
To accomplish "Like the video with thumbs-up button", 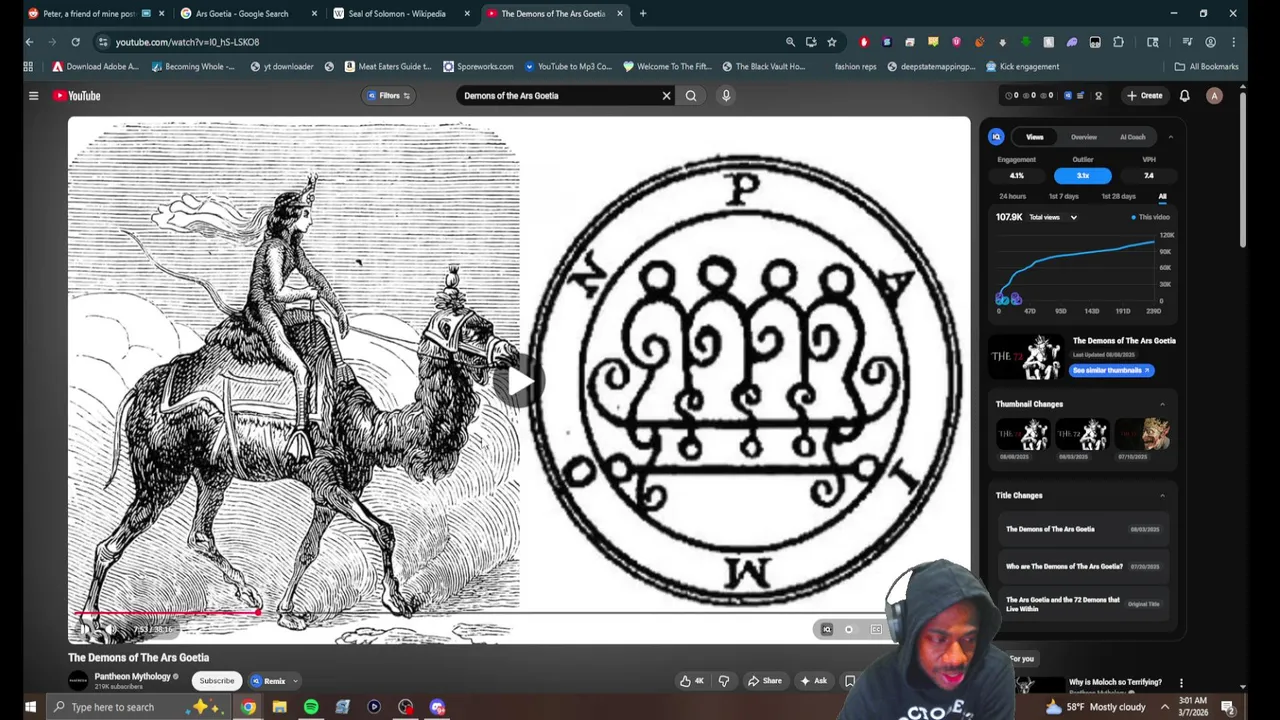I will [691, 681].
